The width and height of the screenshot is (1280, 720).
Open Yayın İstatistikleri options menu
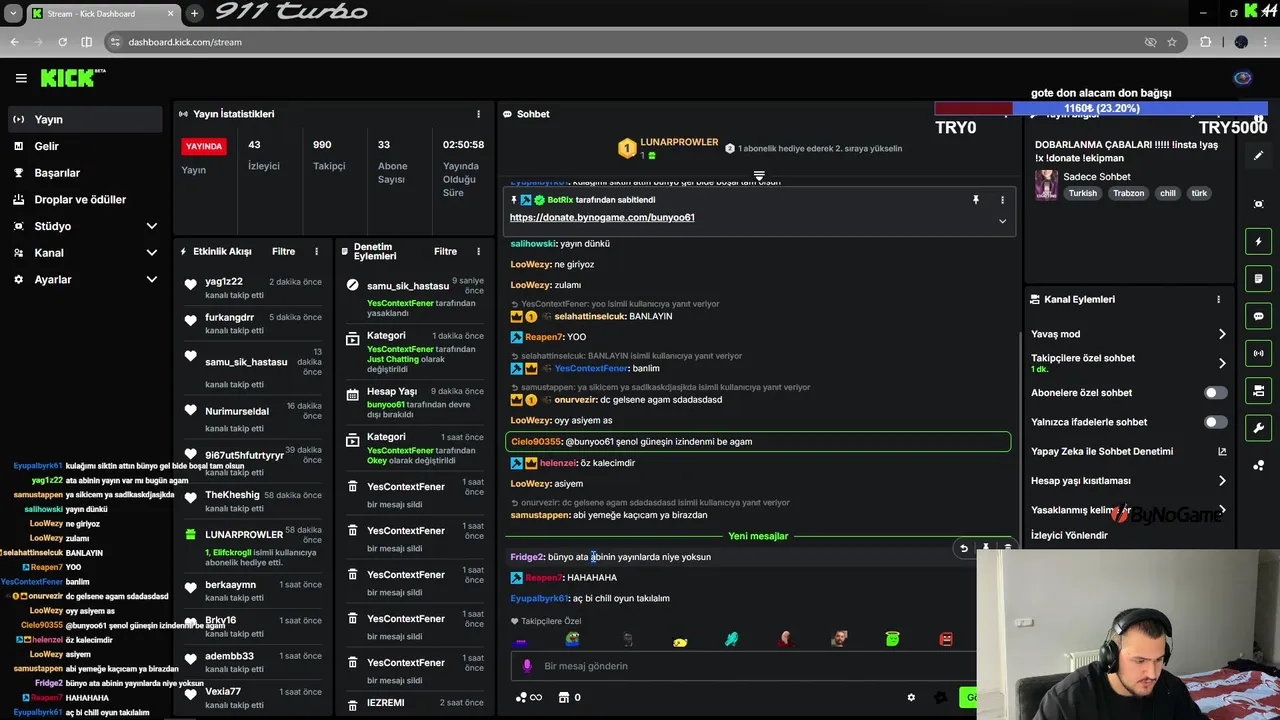[x=478, y=114]
